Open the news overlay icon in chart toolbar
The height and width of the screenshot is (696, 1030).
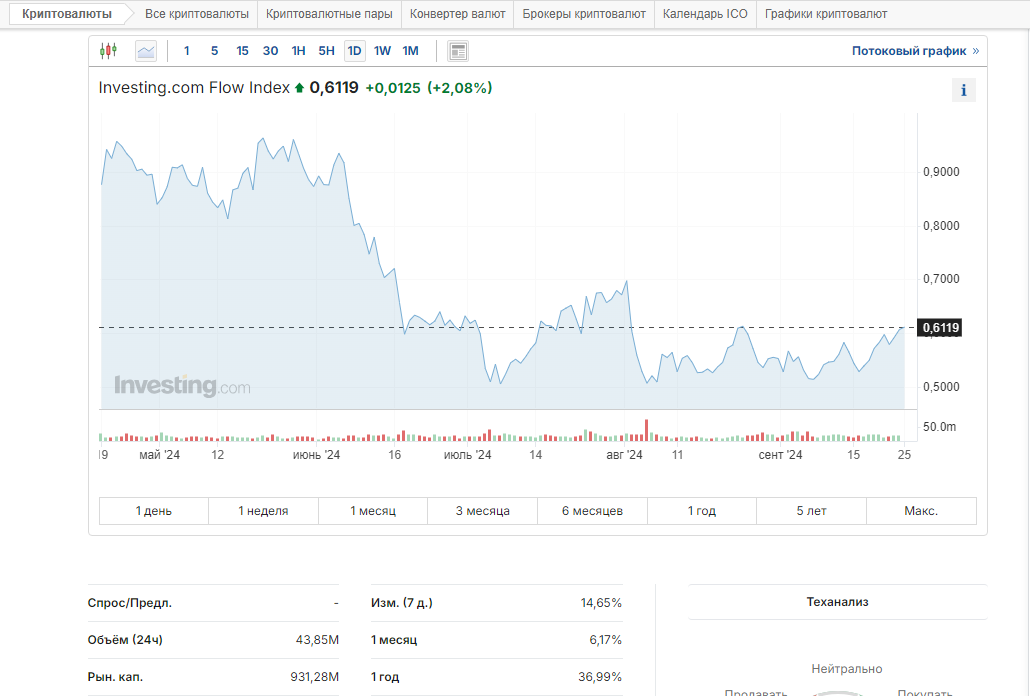(x=458, y=51)
